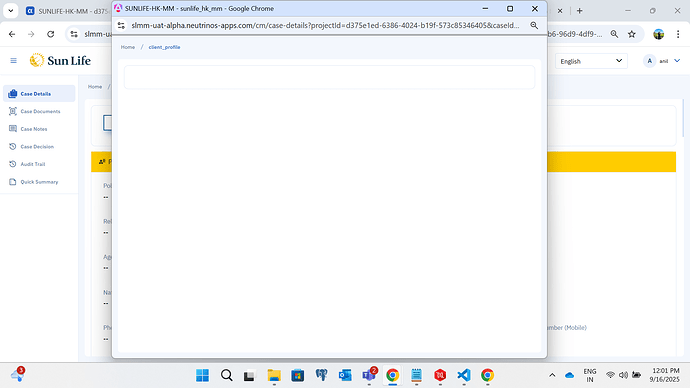The image size is (690, 388).
Task: Open Task View from the taskbar
Action: [x=250, y=375]
